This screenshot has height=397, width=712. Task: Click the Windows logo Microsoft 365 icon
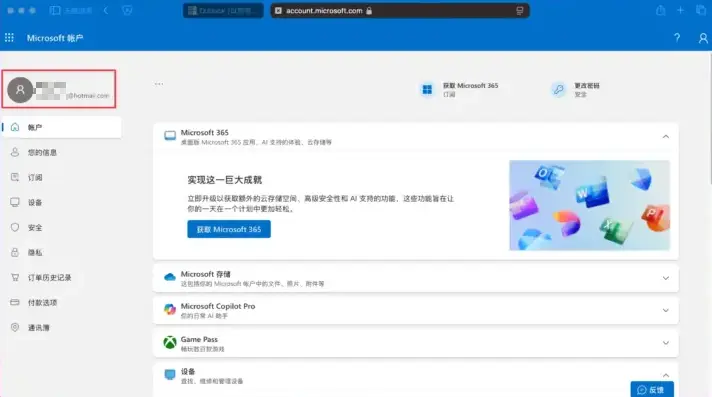point(427,89)
